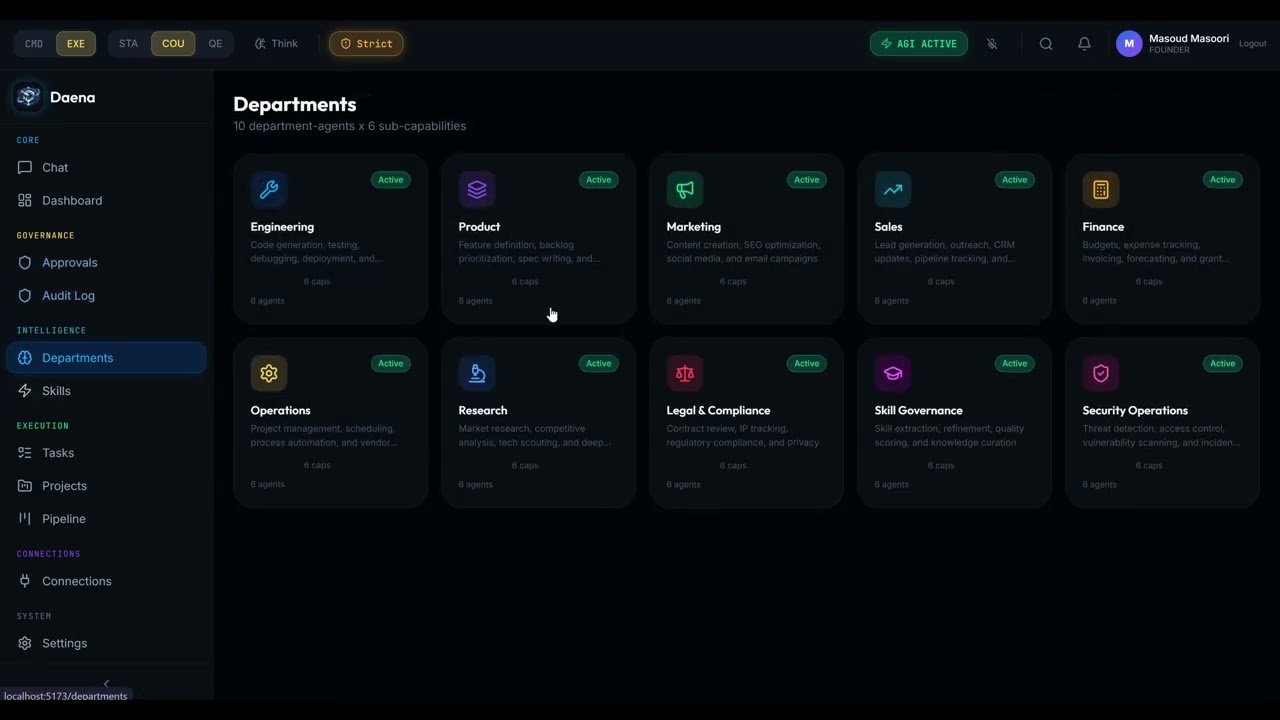This screenshot has width=1280, height=720.
Task: Click the Settings gear icon in sidebar
Action: pos(25,643)
